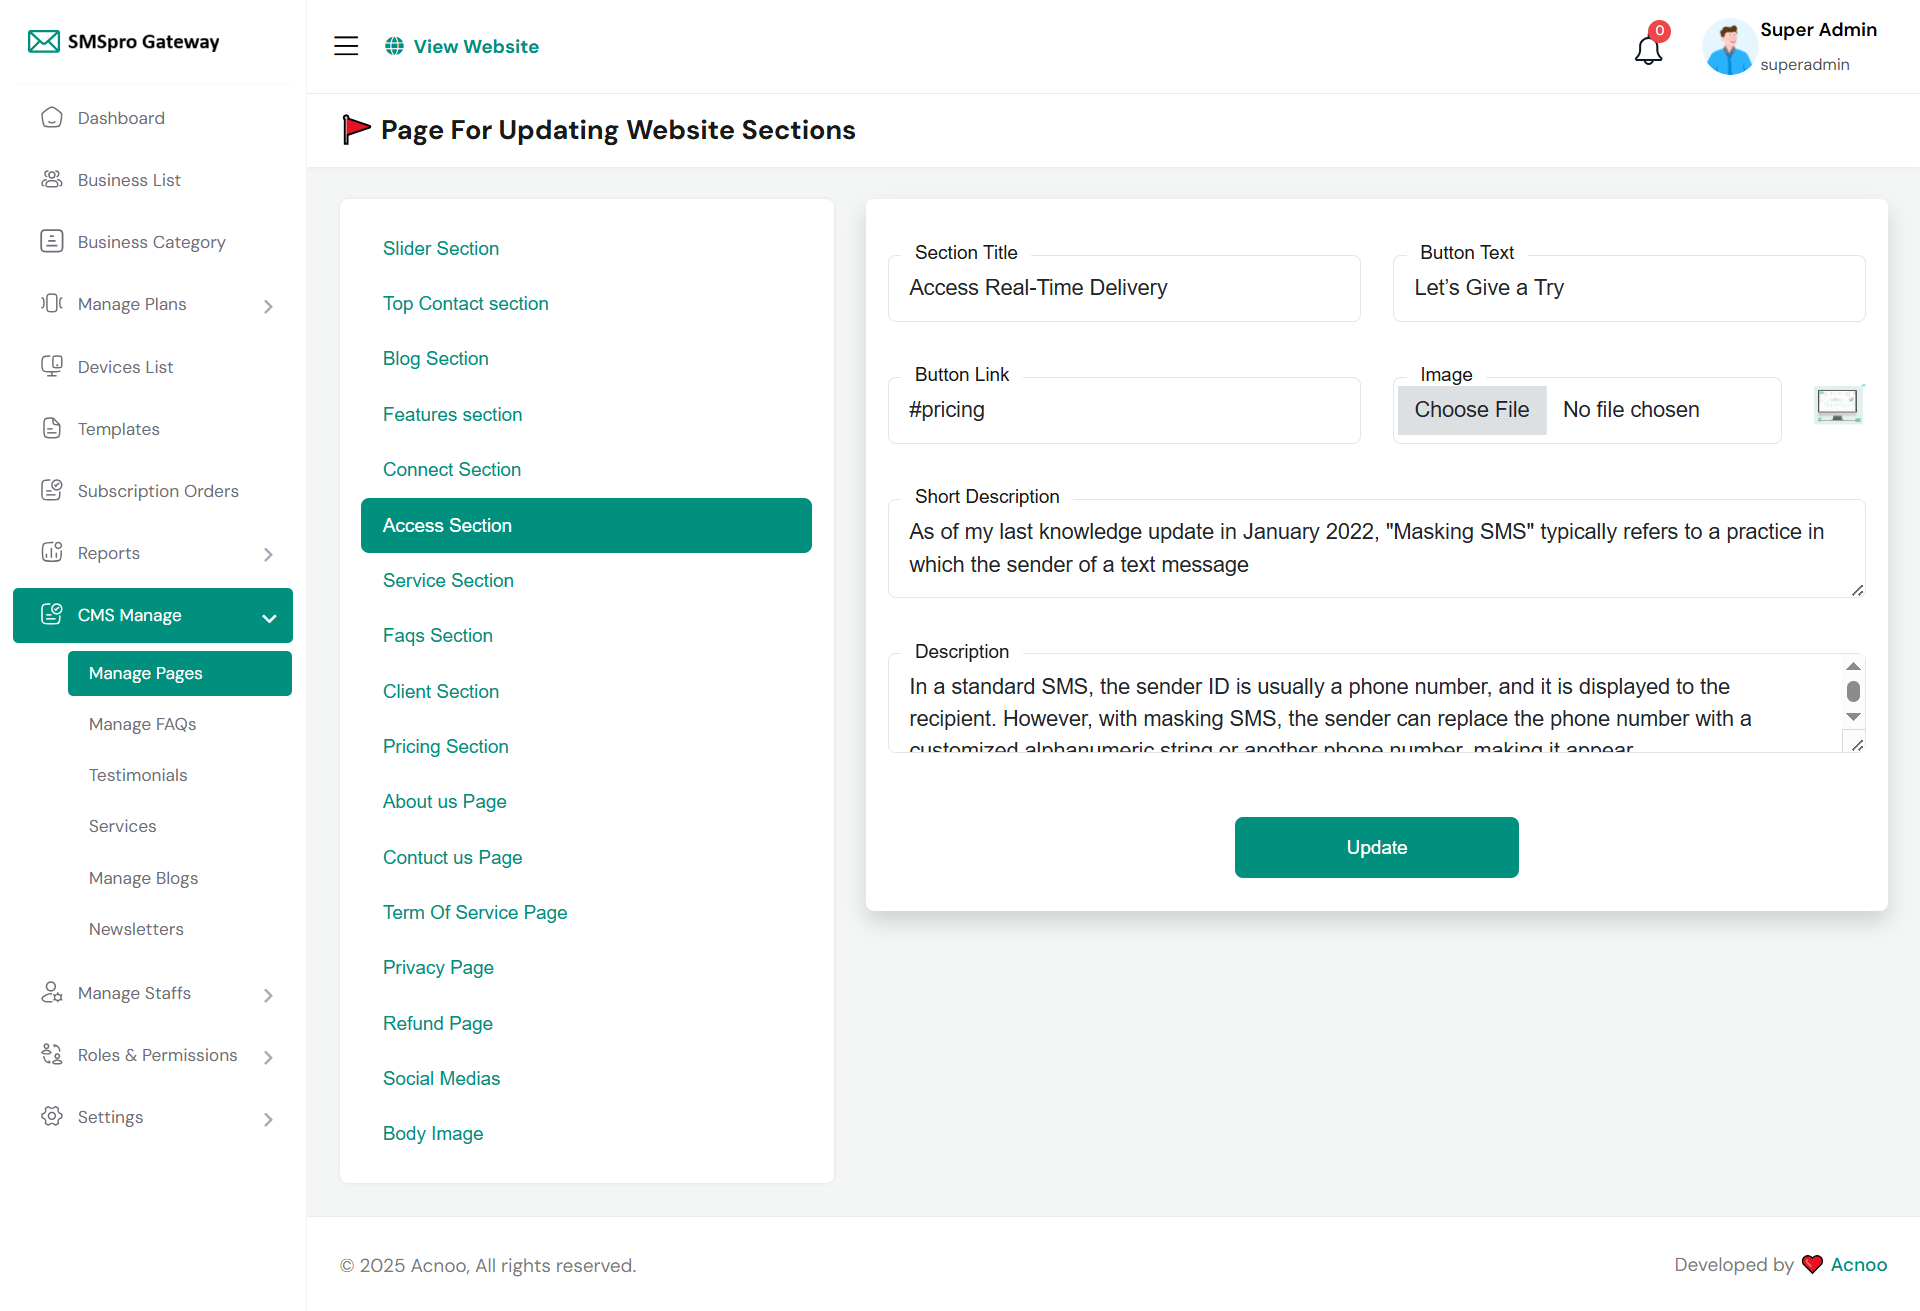The width and height of the screenshot is (1920, 1311).
Task: Click the Description textarea scrollbar down arrow
Action: [1853, 717]
